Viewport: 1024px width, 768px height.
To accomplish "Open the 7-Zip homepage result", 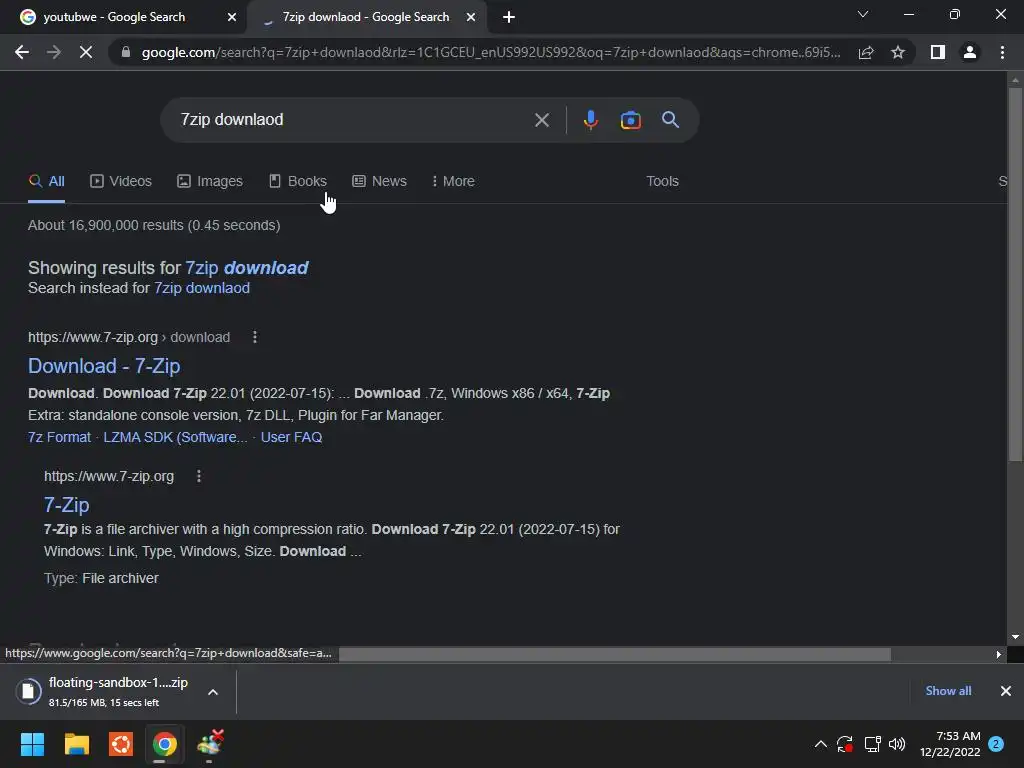I will pyautogui.click(x=67, y=505).
